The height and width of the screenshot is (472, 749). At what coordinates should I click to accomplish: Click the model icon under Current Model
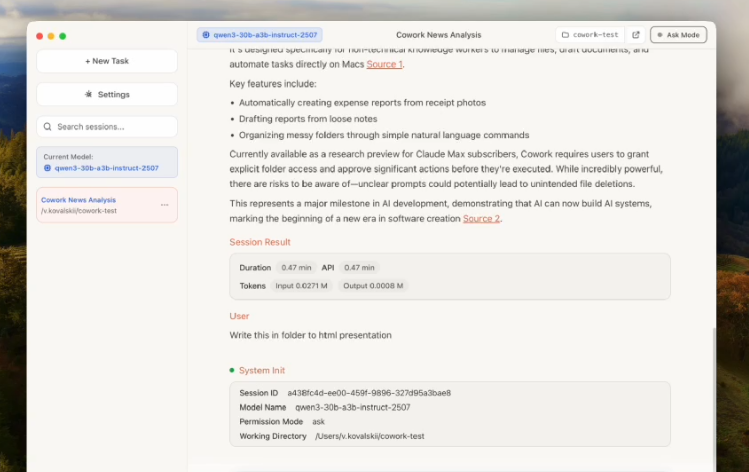click(x=47, y=168)
